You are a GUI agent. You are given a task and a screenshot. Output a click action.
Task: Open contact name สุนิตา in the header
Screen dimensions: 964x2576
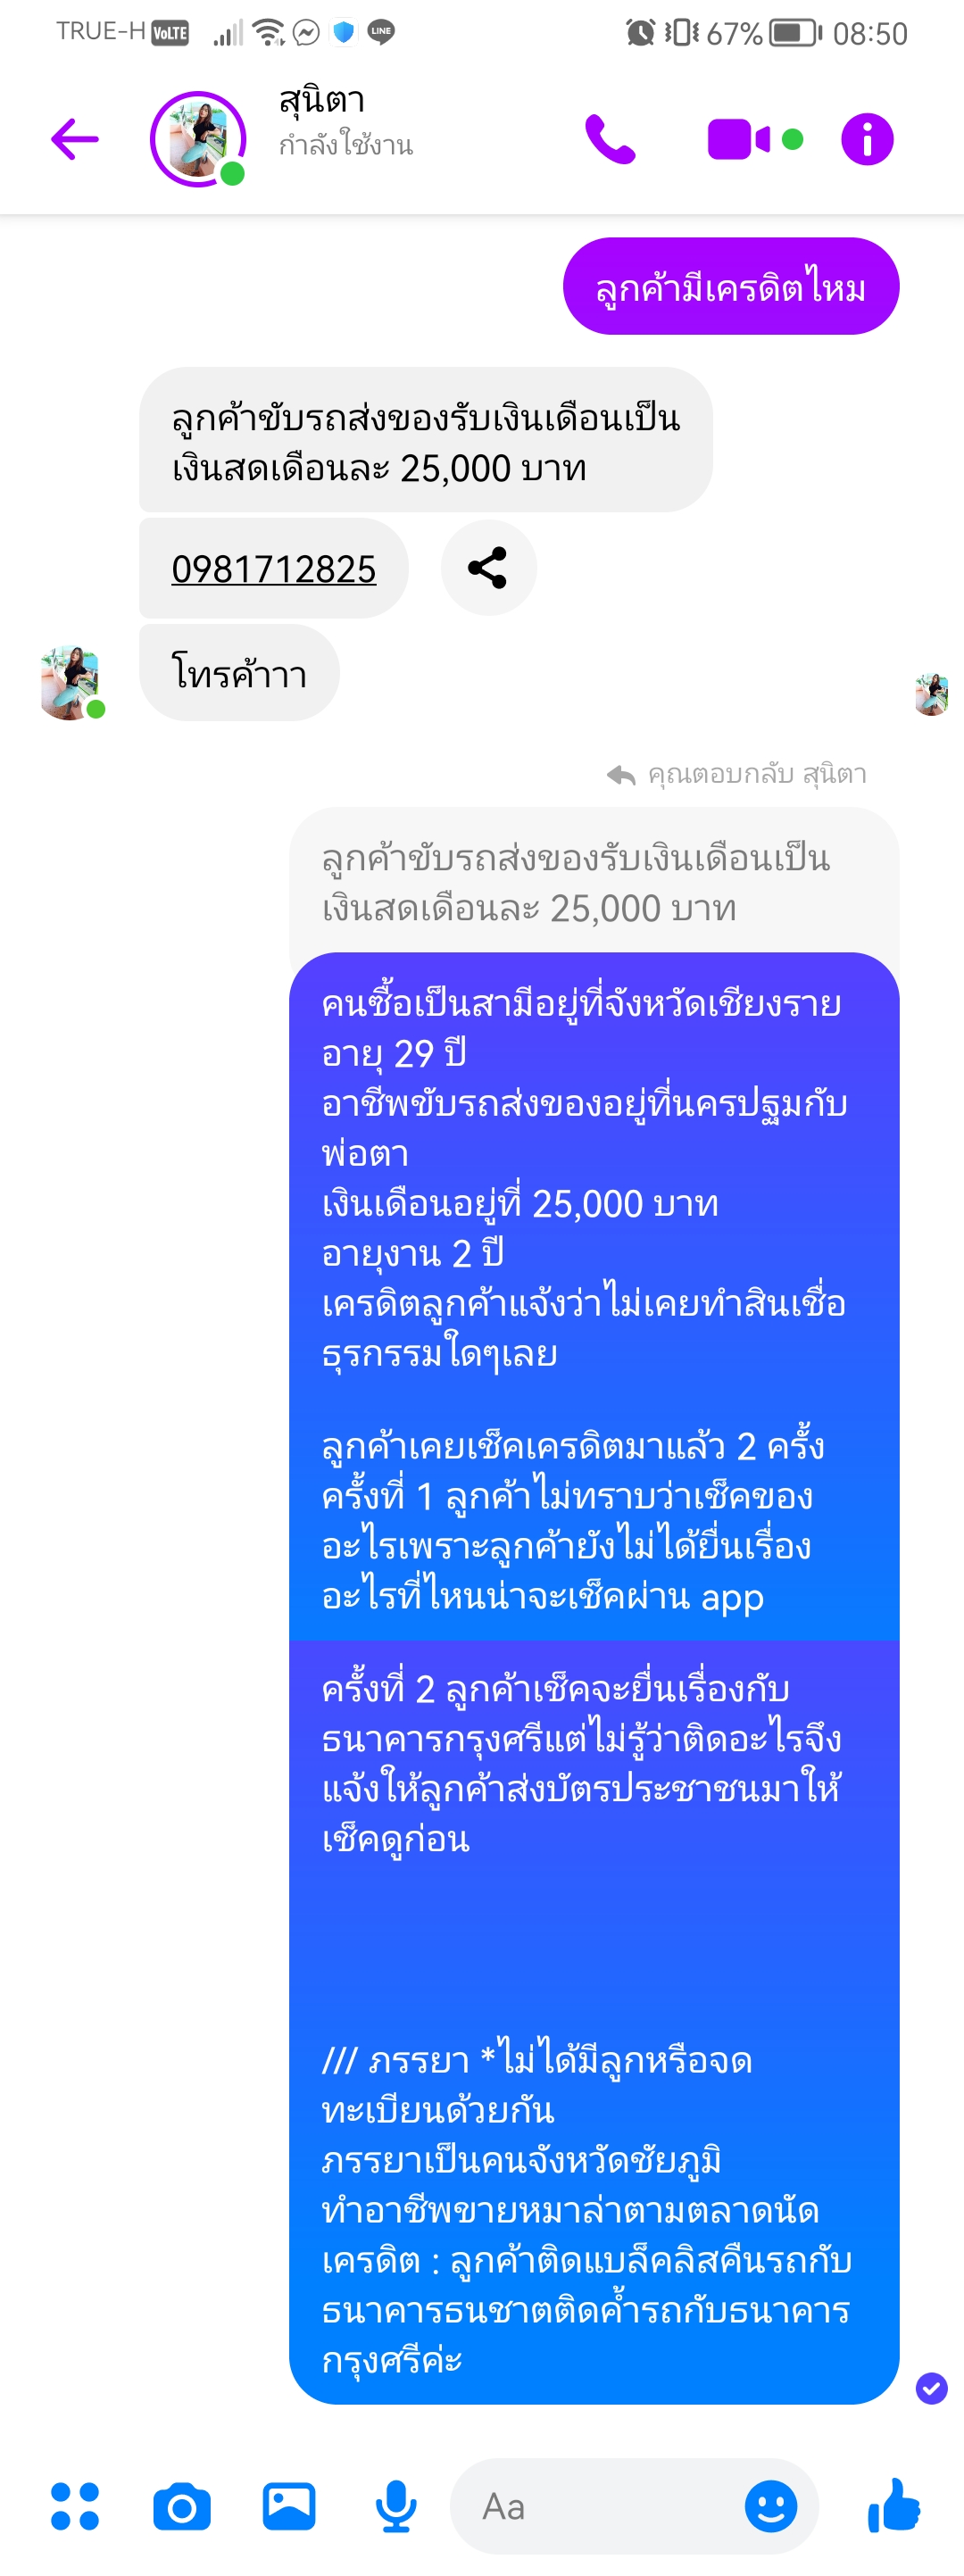click(322, 100)
